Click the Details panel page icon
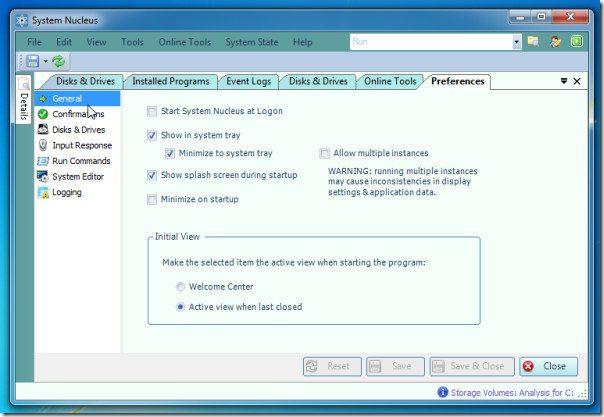Viewport: 604px width, 417px height. tap(24, 83)
